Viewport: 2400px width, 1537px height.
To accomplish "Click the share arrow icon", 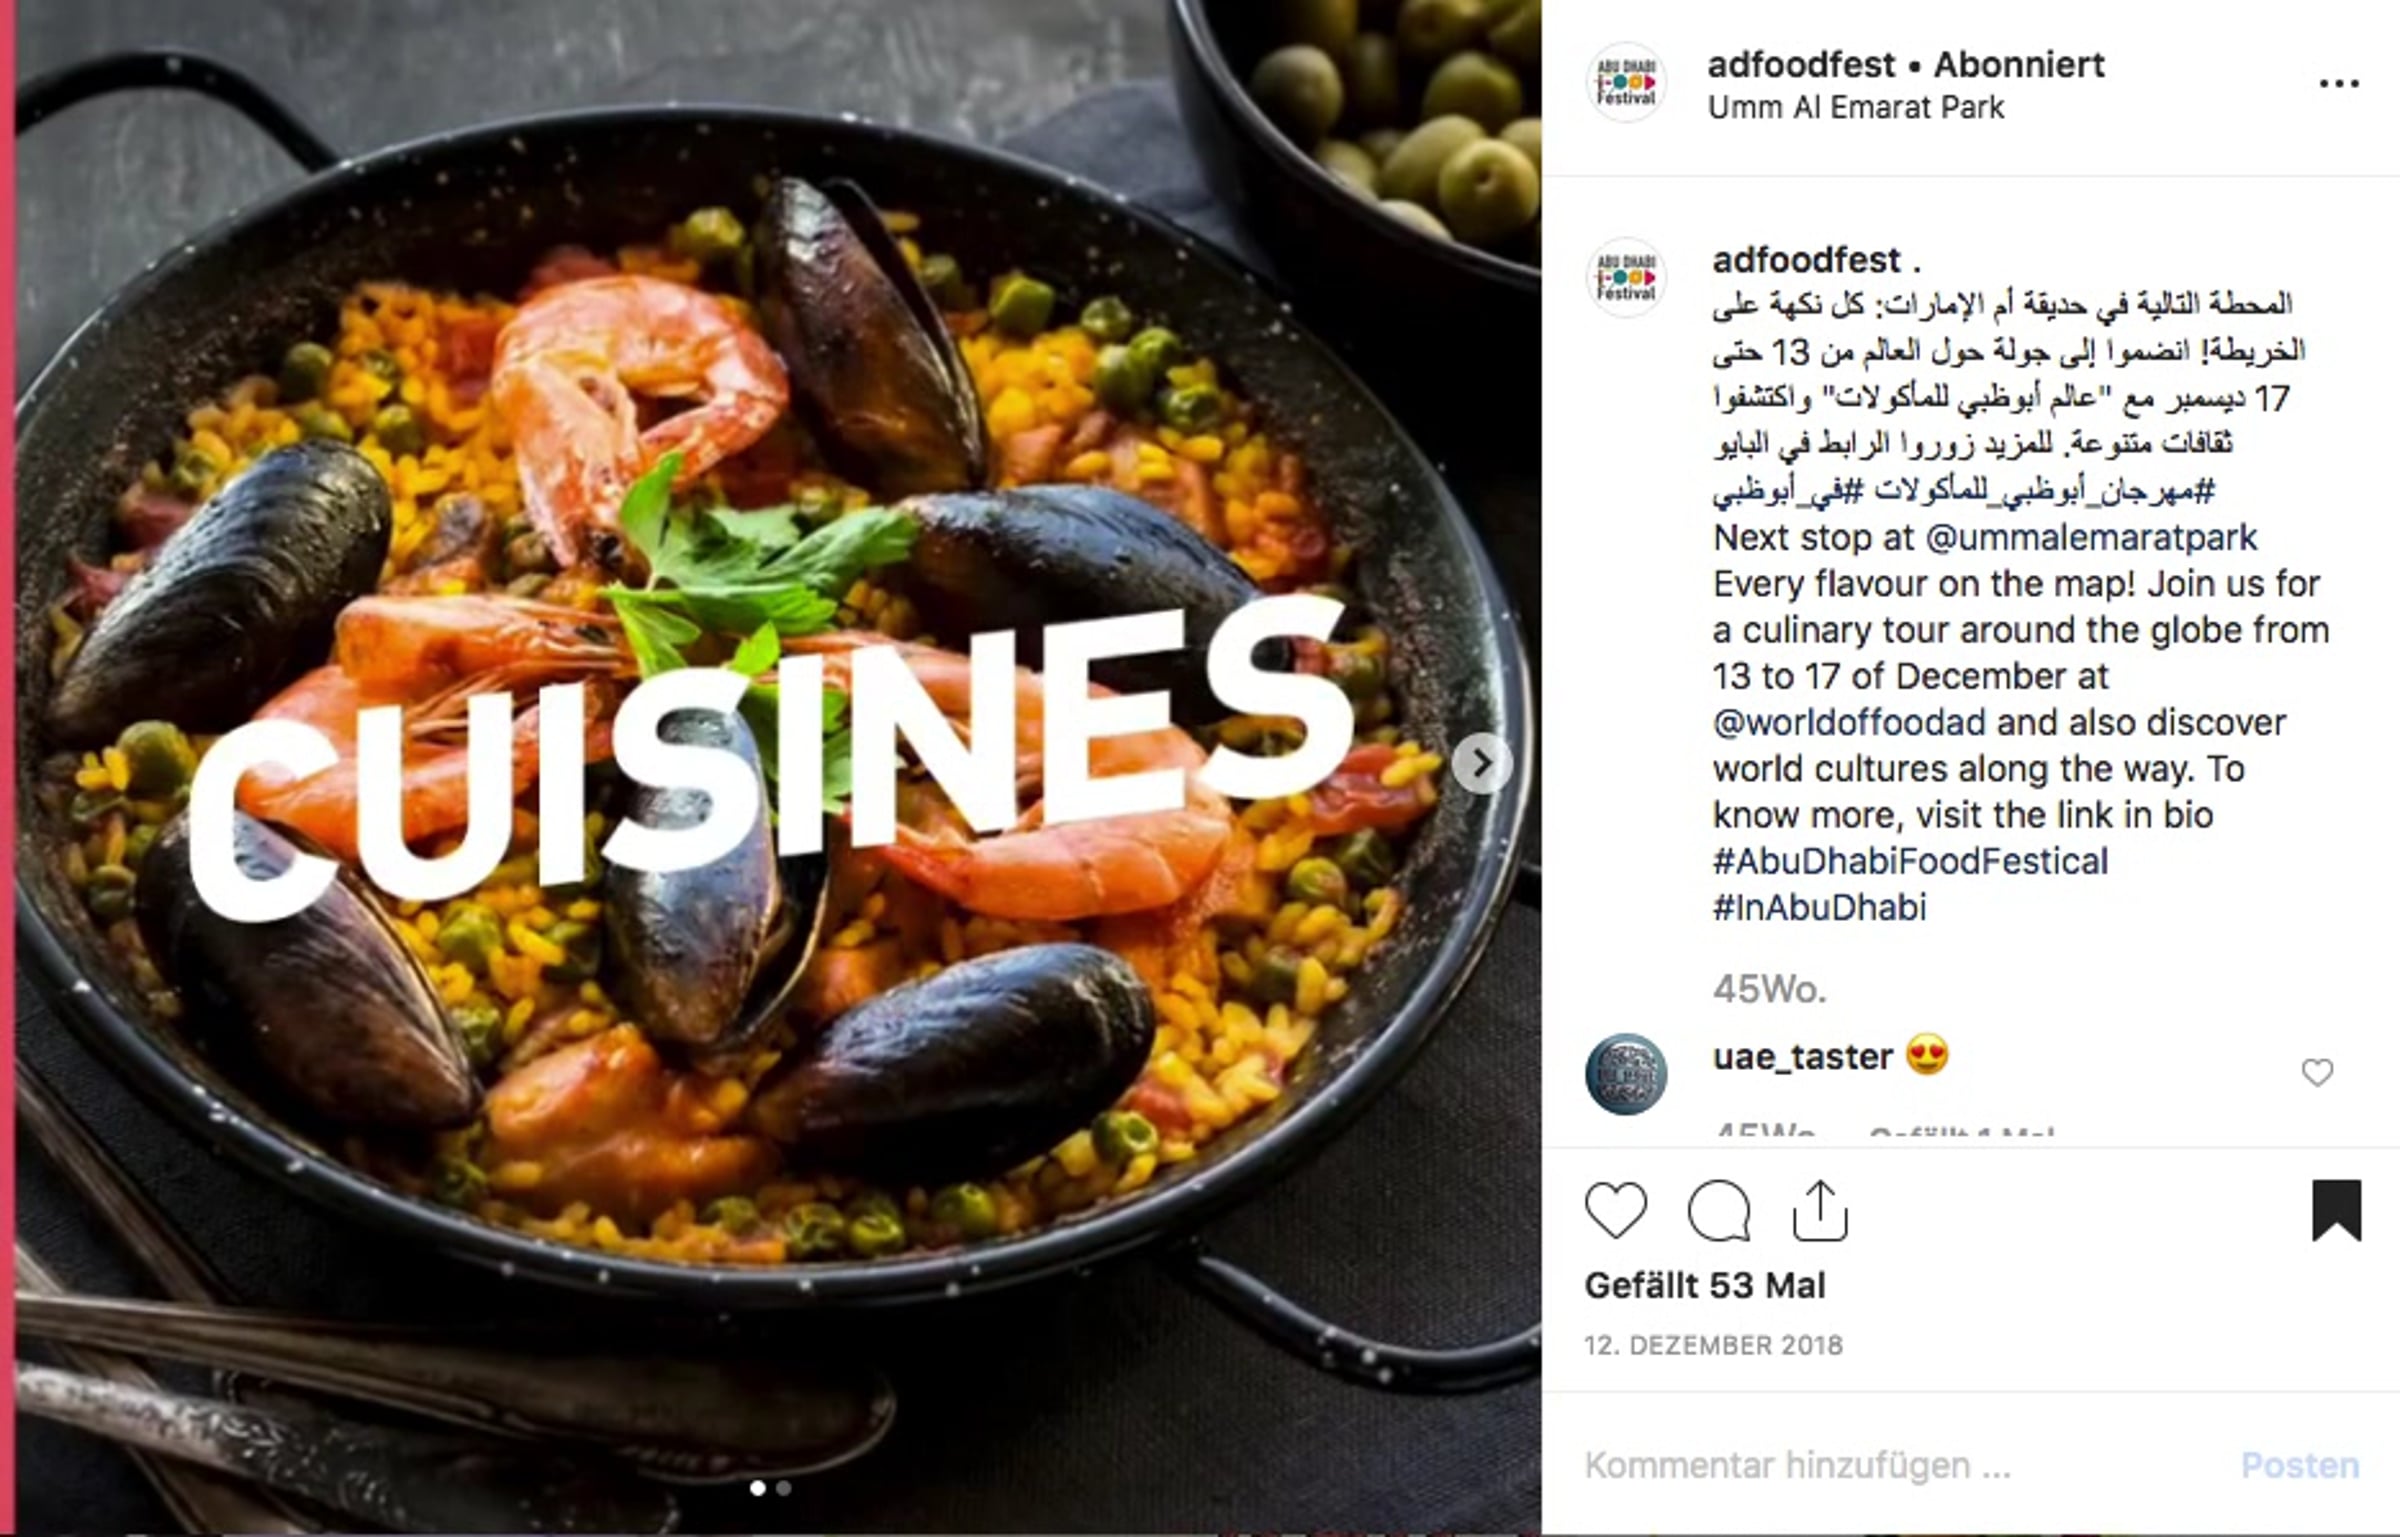I will (1820, 1211).
